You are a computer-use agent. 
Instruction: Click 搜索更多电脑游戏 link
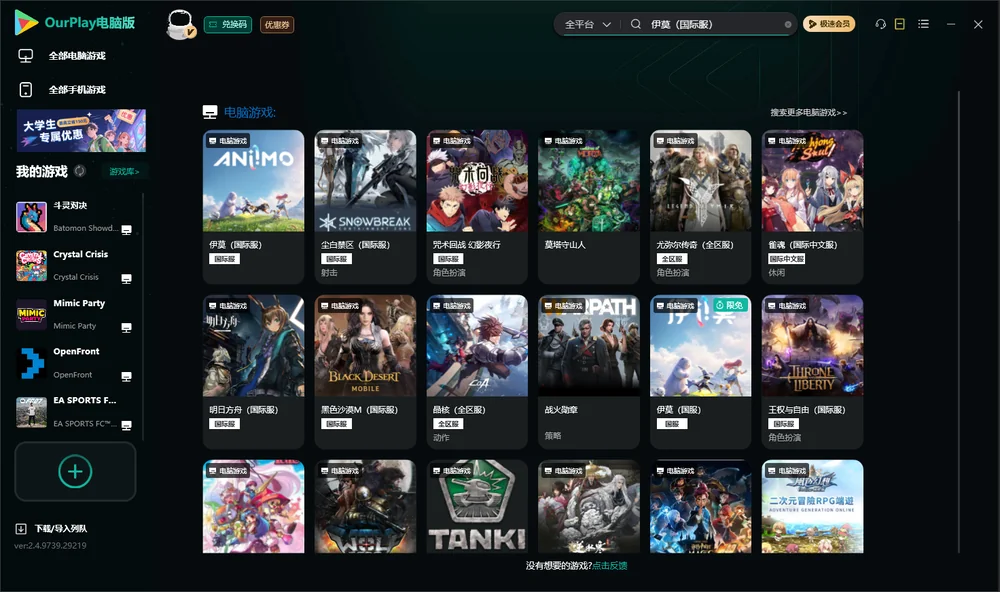[x=809, y=113]
